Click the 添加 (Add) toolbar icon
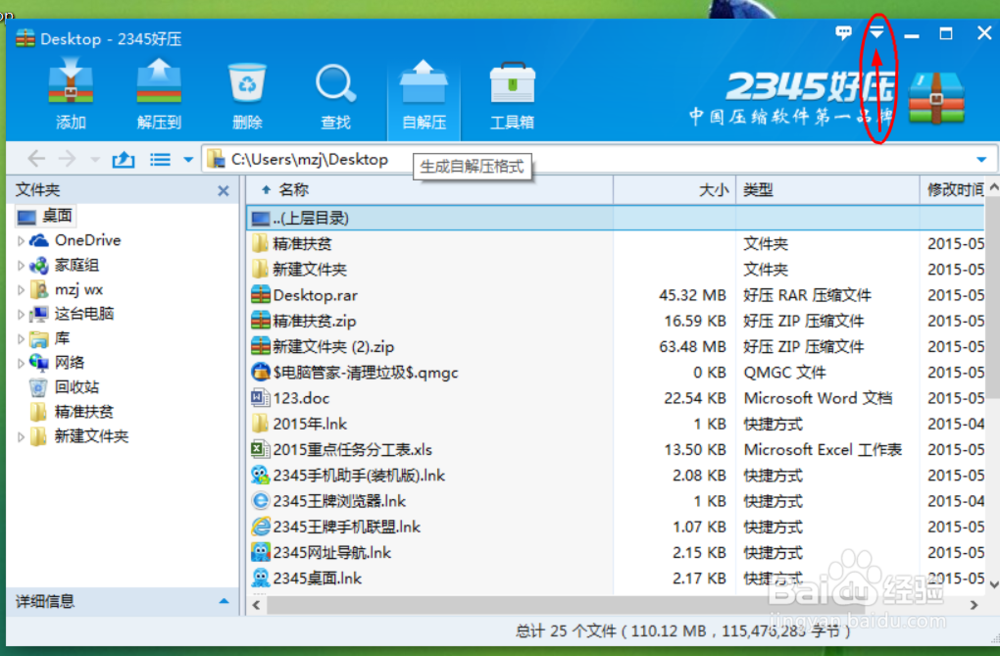The height and width of the screenshot is (656, 1000). click(x=71, y=94)
